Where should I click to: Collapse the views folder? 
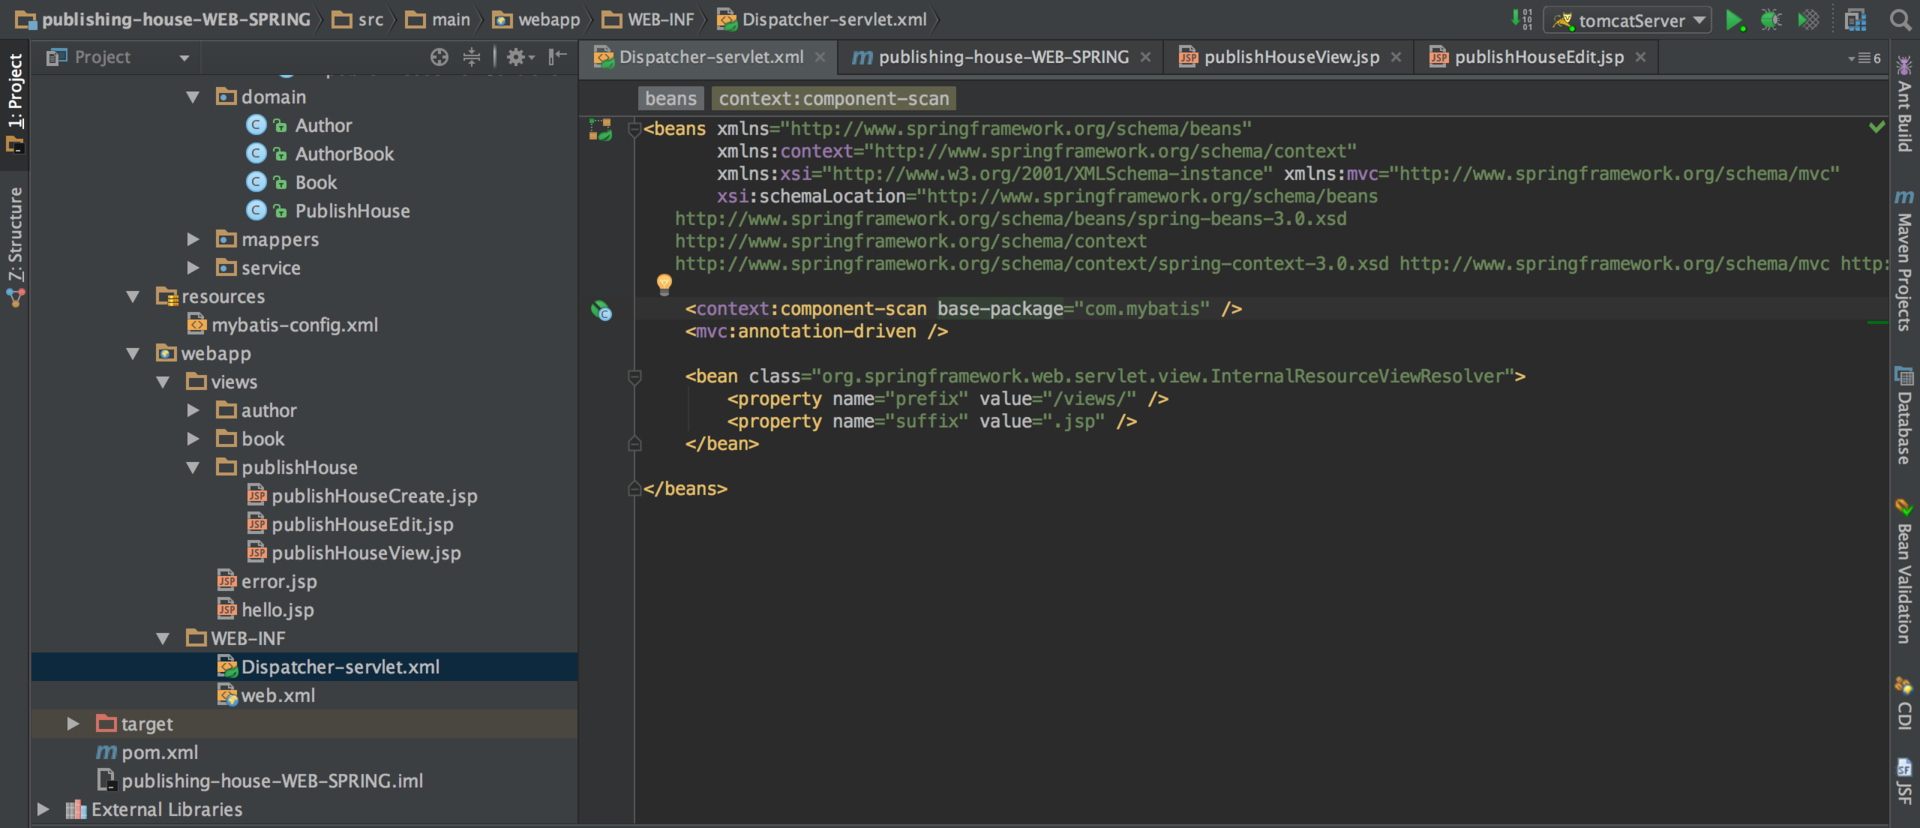tap(163, 382)
